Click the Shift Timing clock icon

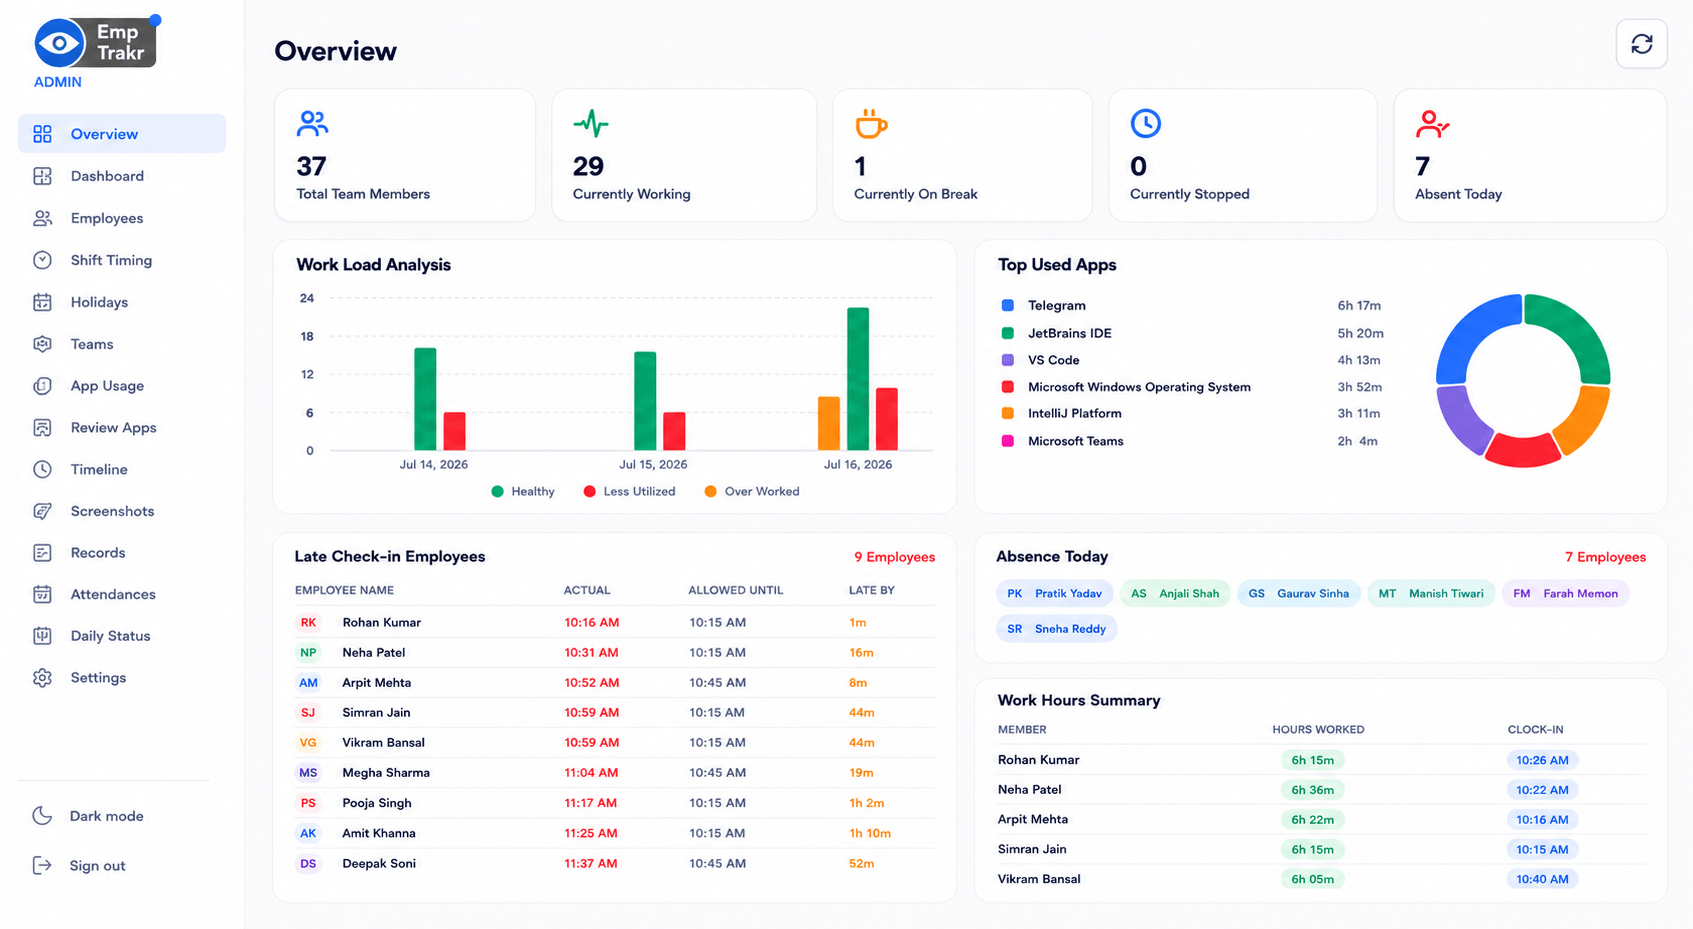42,260
